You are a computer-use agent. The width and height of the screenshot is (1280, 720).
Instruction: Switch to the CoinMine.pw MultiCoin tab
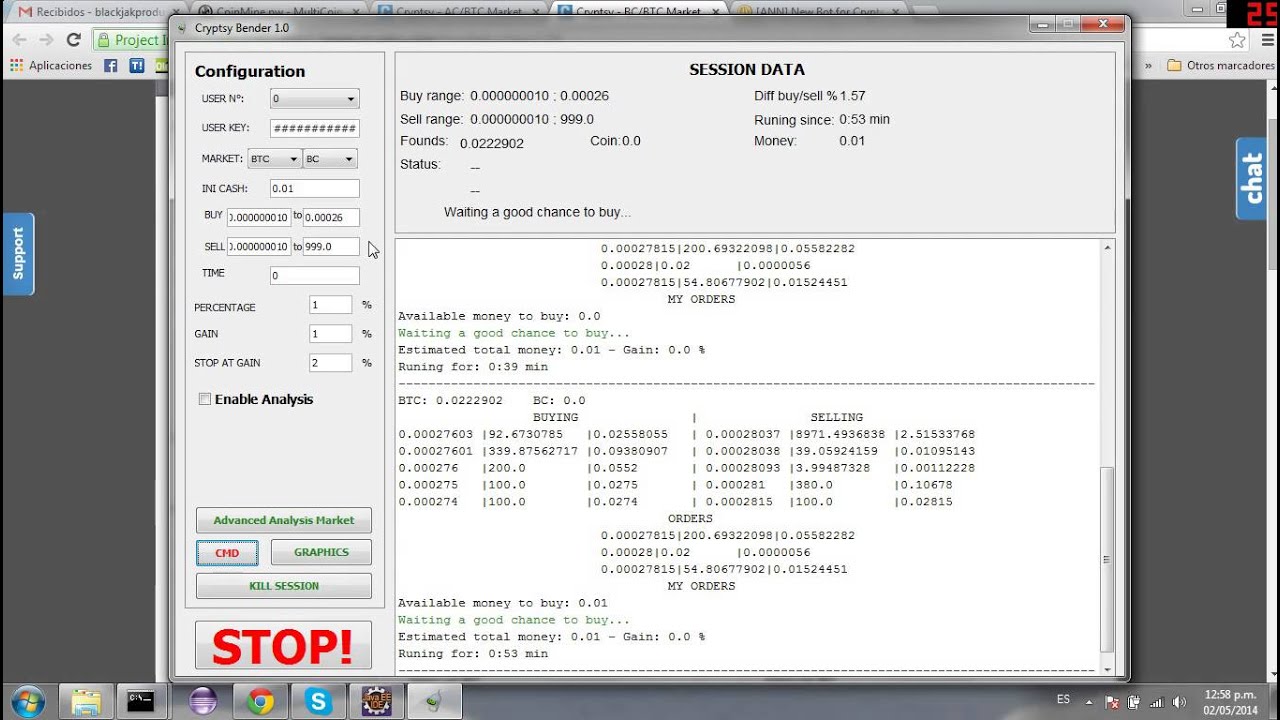click(279, 12)
